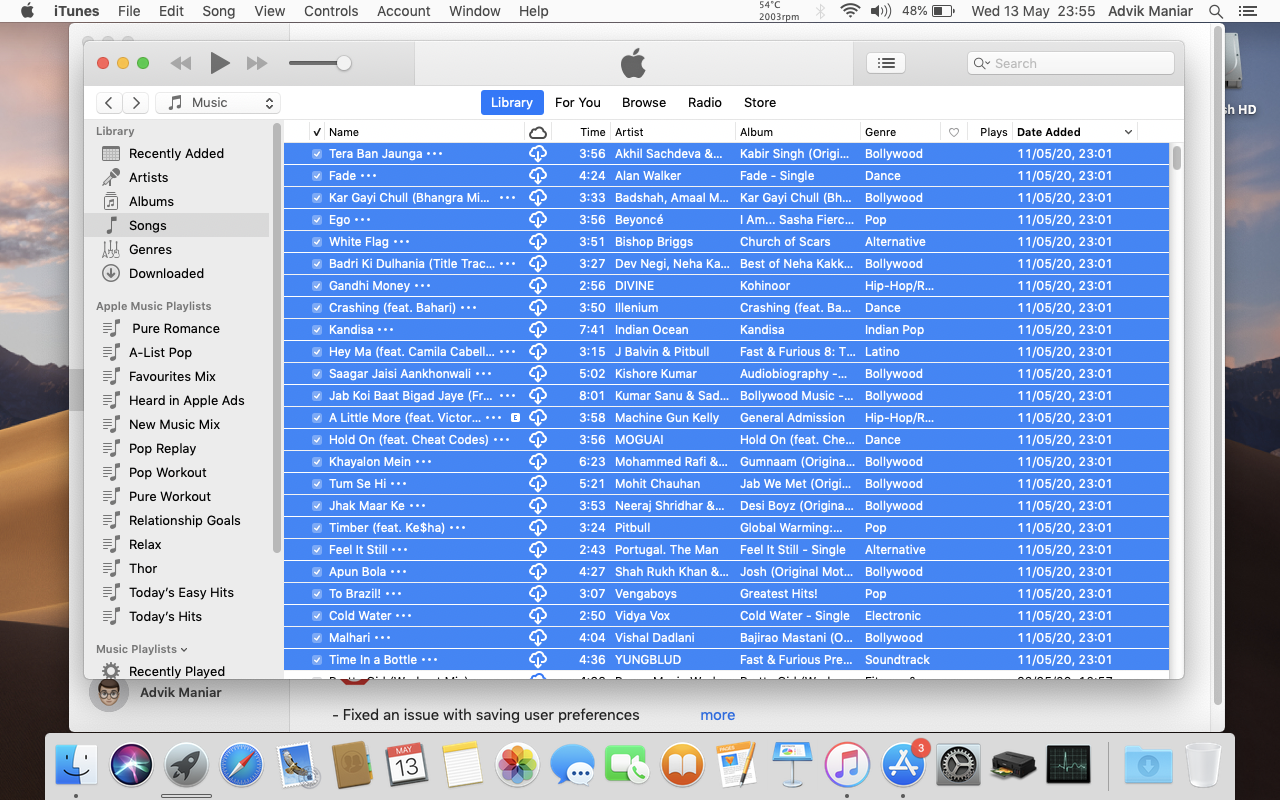Toggle checkbox for 'Kar Gayi Chull'
The width and height of the screenshot is (1280, 800).
point(317,198)
